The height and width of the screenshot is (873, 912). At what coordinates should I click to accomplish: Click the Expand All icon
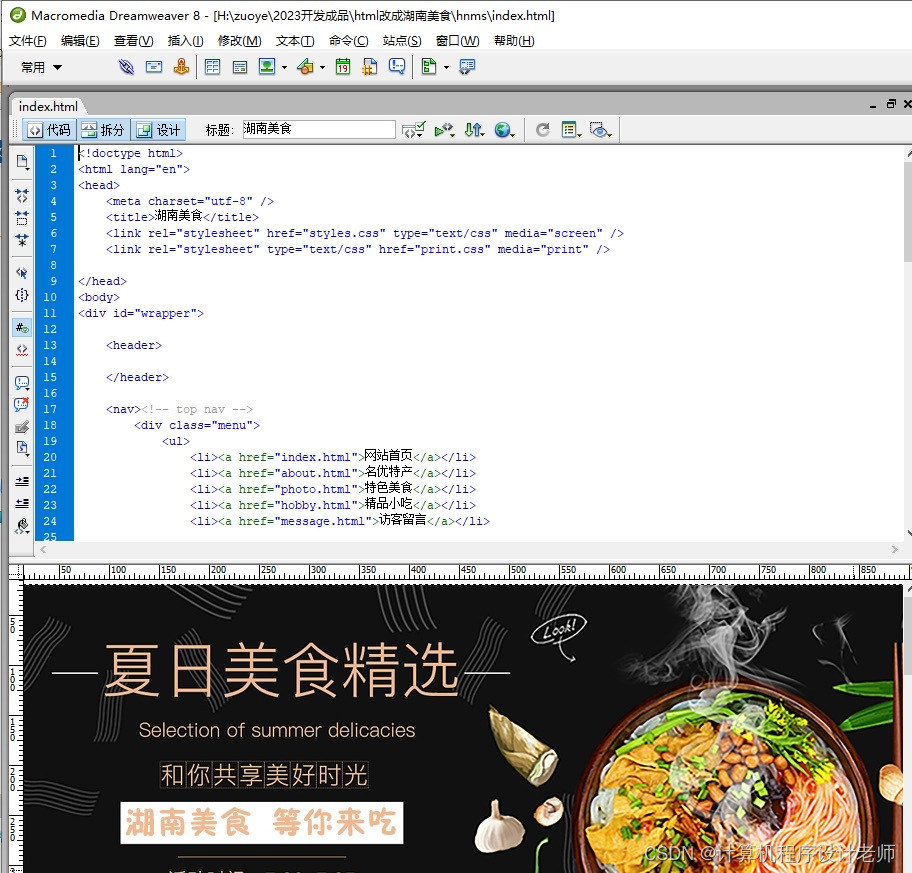[x=22, y=240]
